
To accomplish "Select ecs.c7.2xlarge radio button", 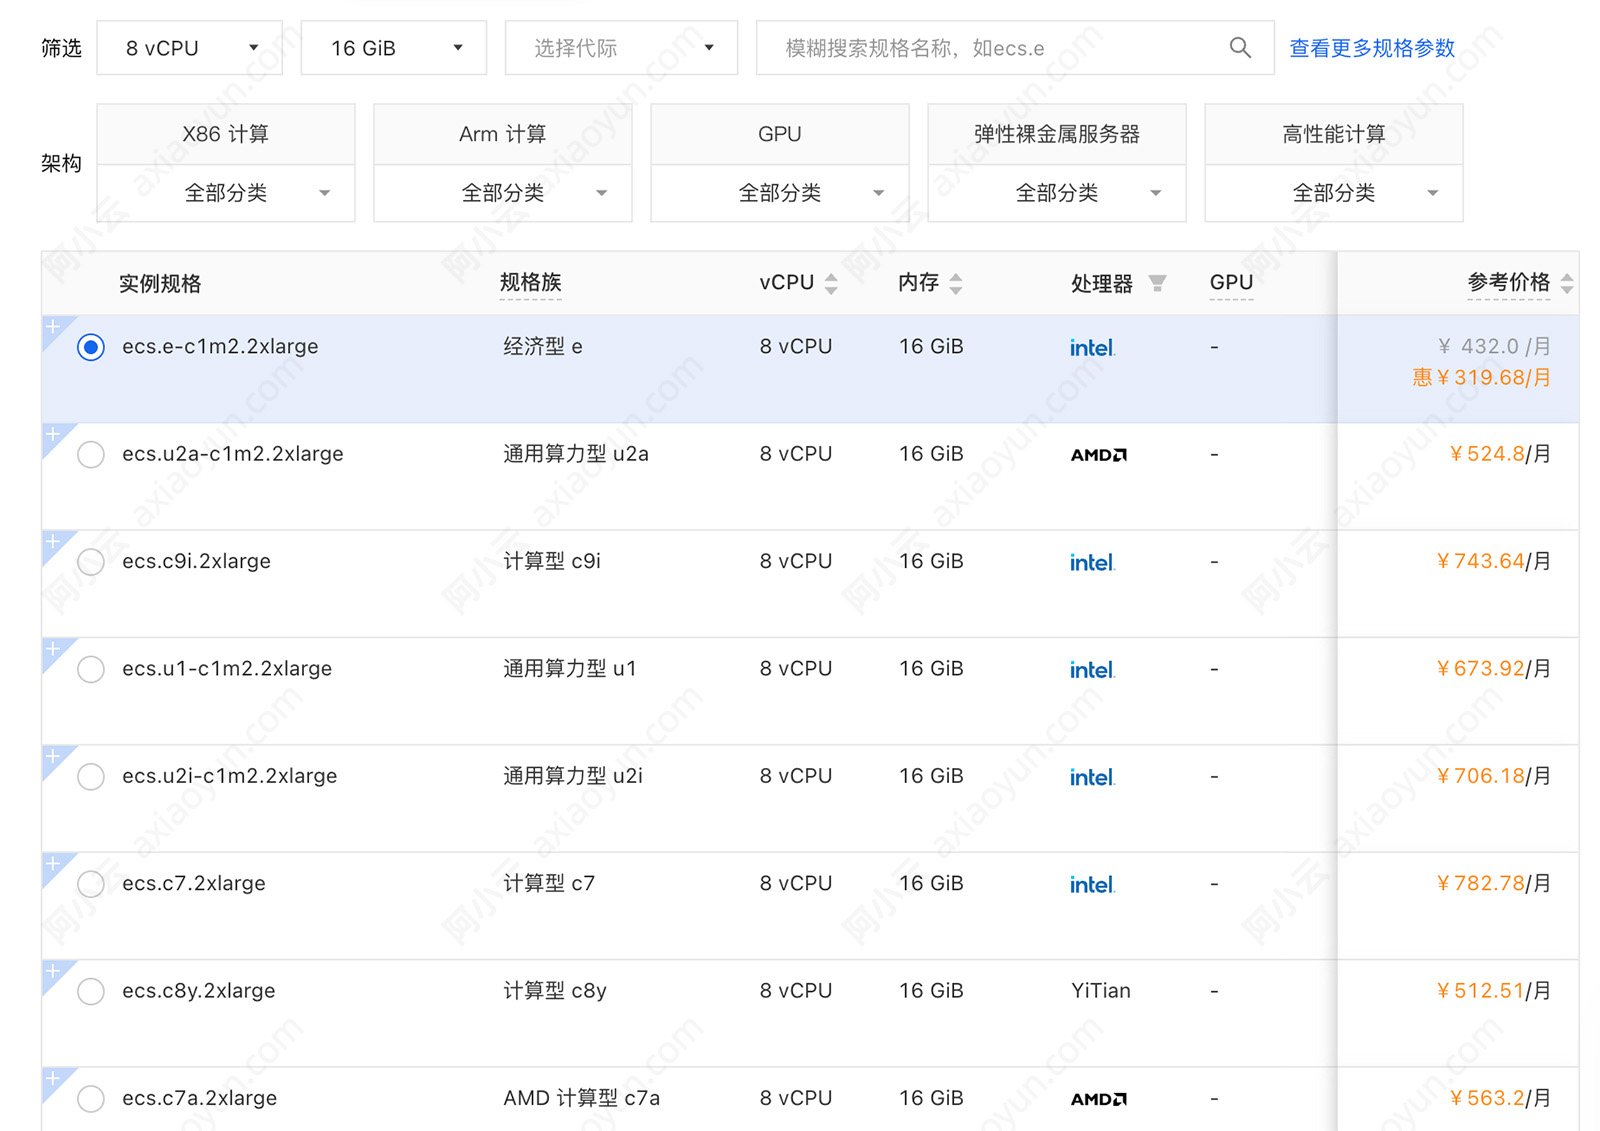I will (91, 884).
